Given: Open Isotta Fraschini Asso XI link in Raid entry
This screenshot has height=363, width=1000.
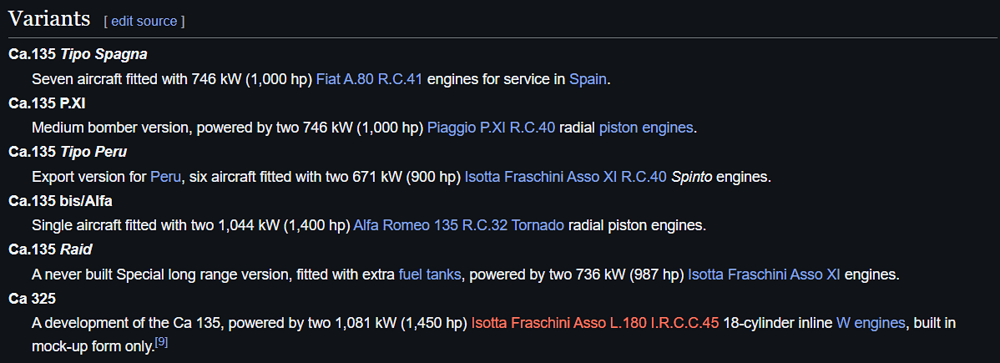Looking at the screenshot, I should (764, 274).
